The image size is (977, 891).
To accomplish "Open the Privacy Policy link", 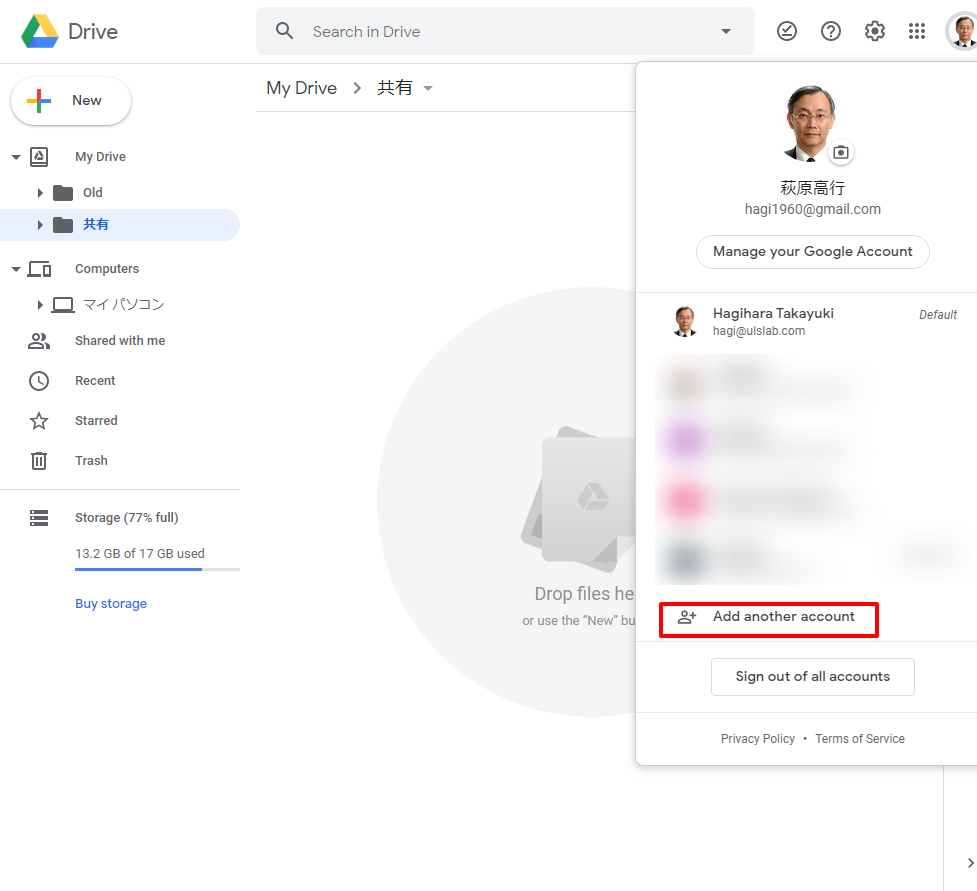I will [758, 739].
